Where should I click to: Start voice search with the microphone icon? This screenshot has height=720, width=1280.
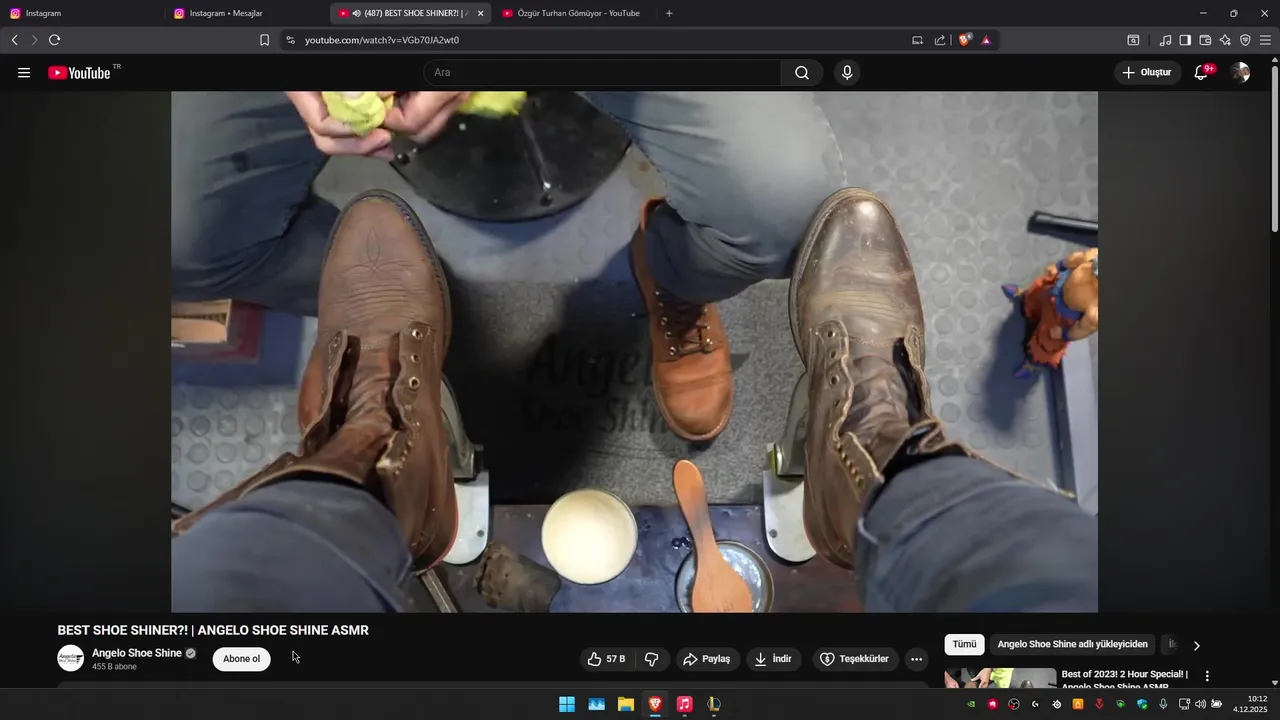tap(847, 73)
